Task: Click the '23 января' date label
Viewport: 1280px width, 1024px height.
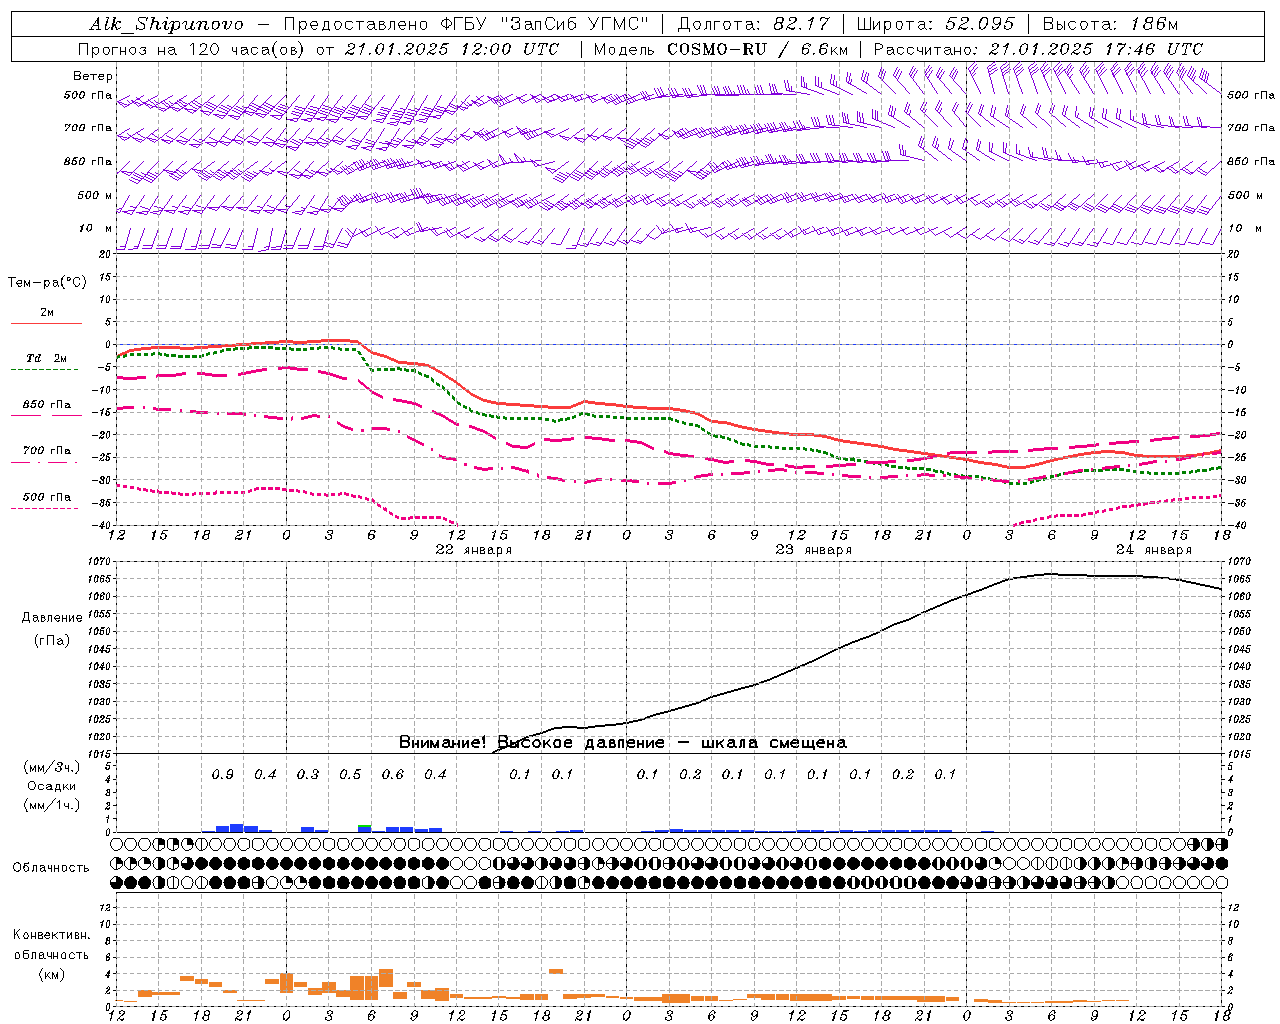Action: 813,550
